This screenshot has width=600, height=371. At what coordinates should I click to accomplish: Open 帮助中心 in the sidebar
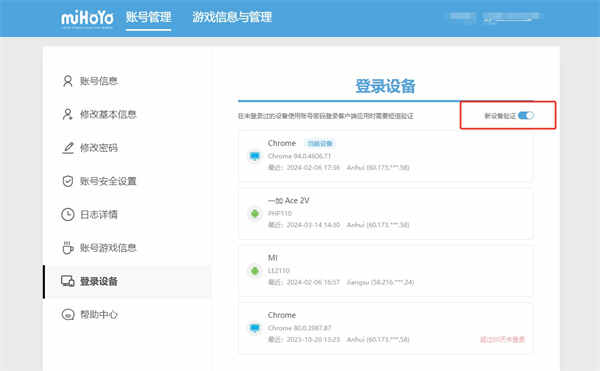pyautogui.click(x=99, y=315)
